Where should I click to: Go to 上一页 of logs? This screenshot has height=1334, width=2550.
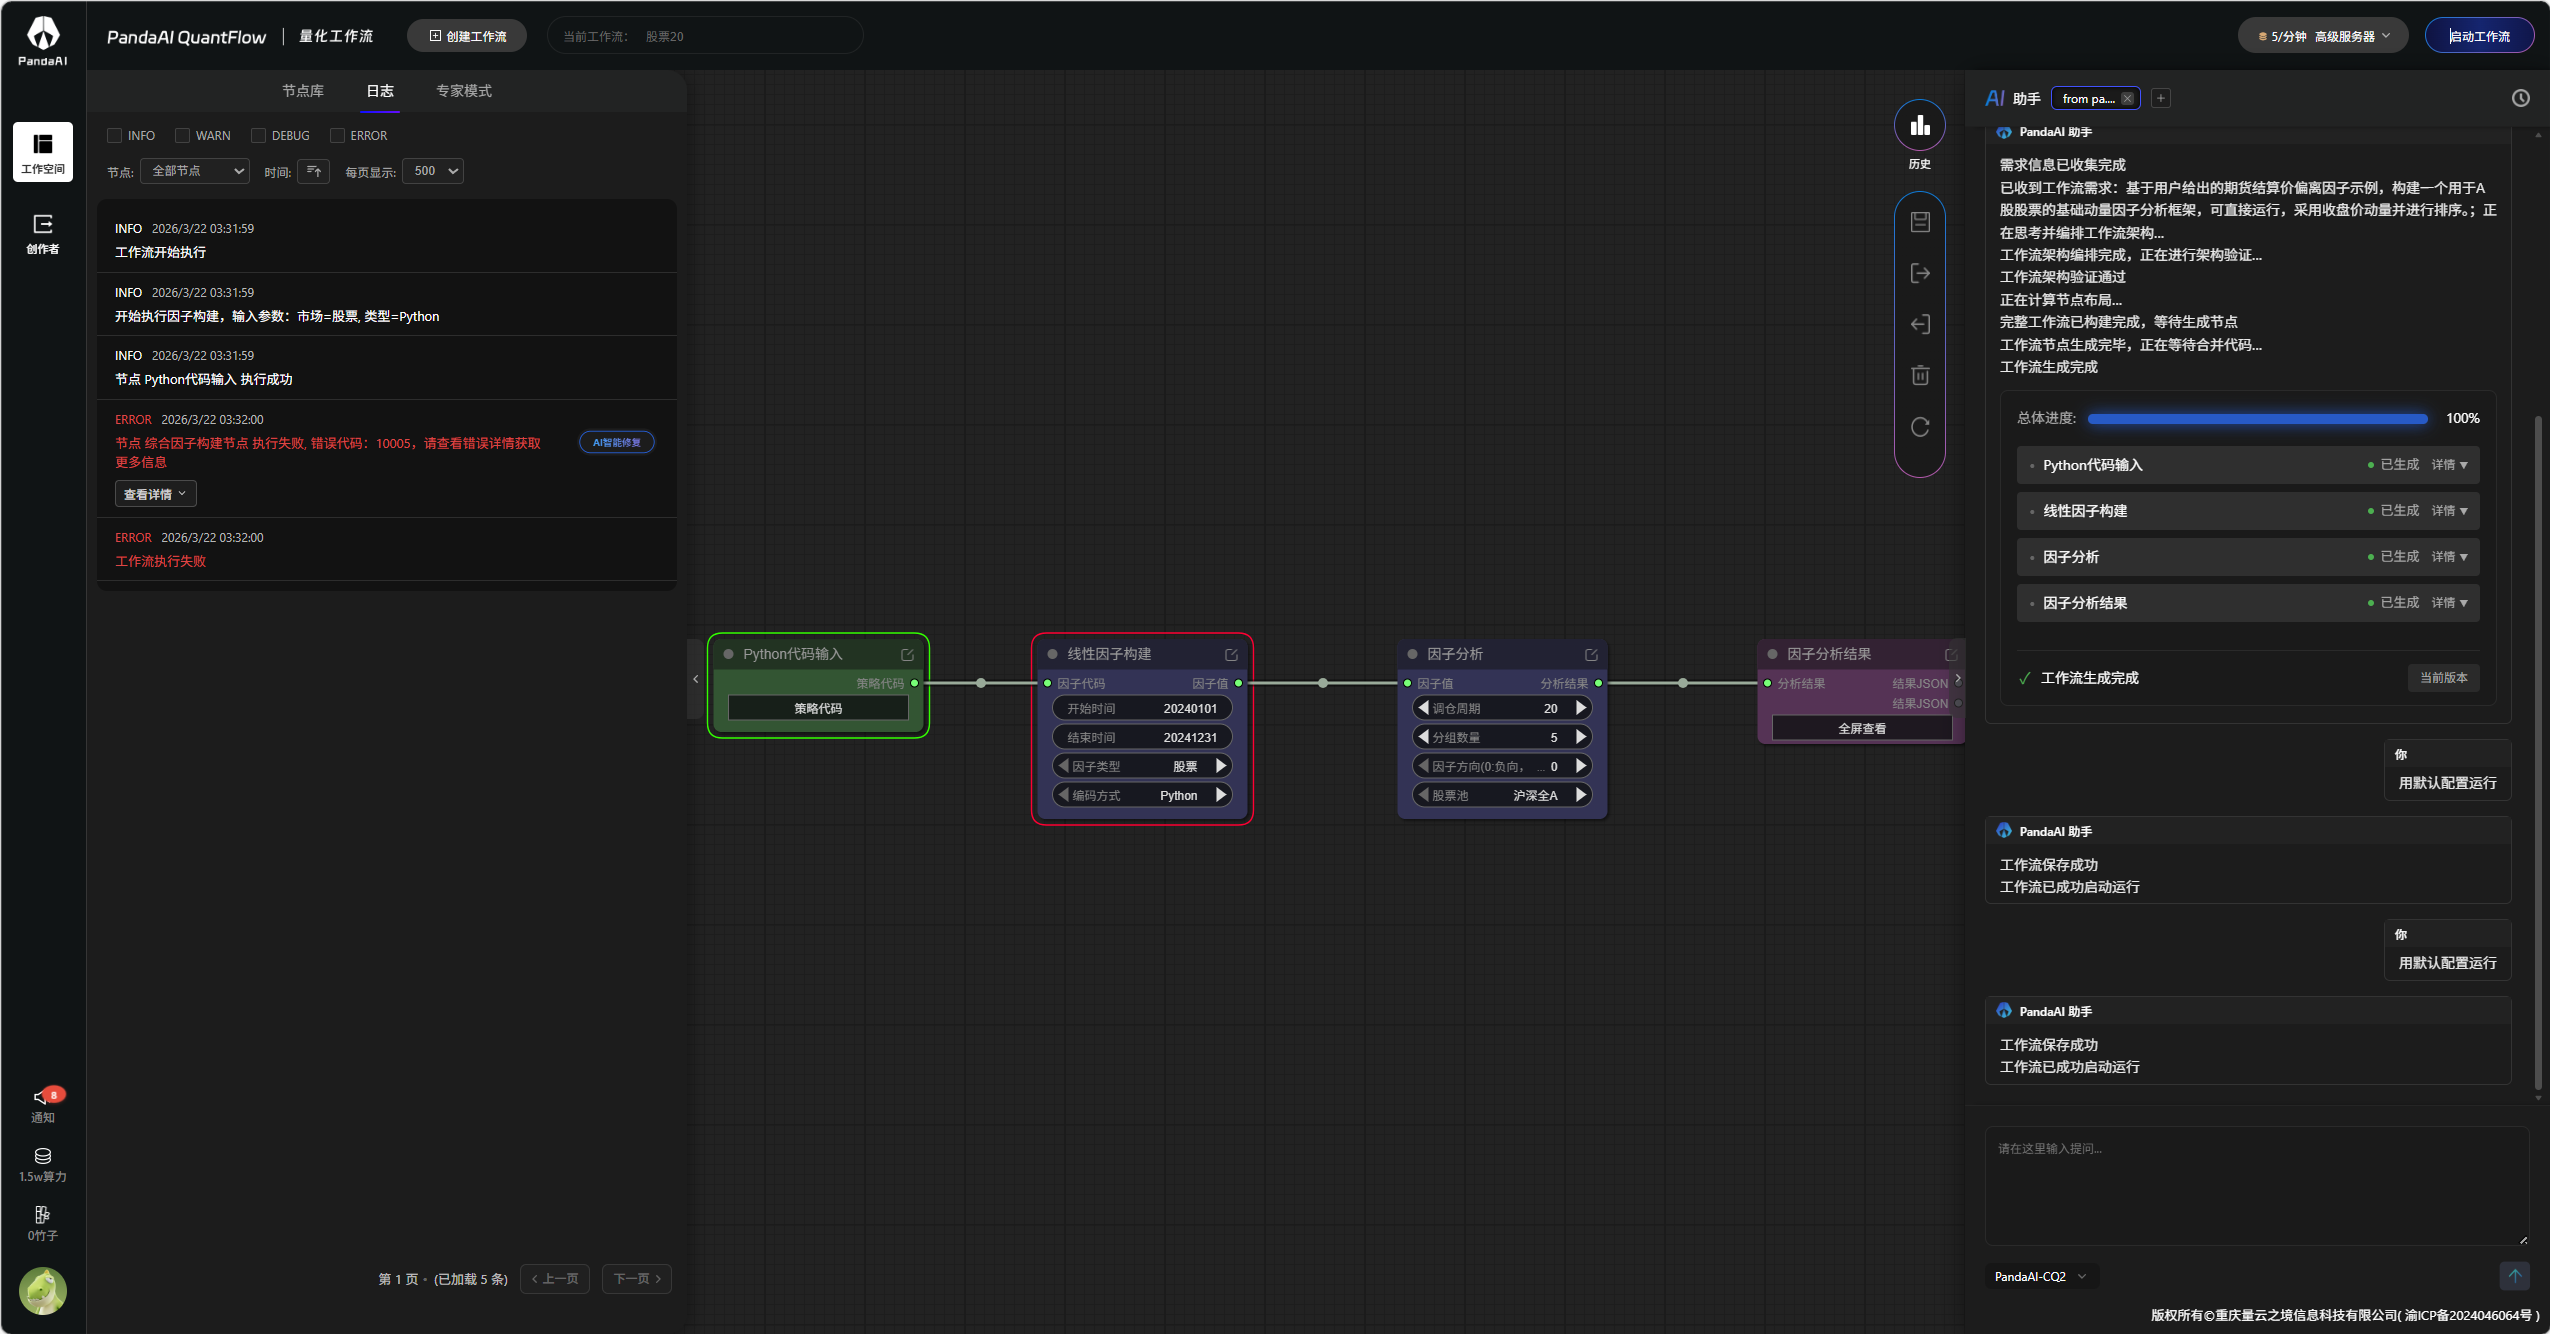[555, 1279]
